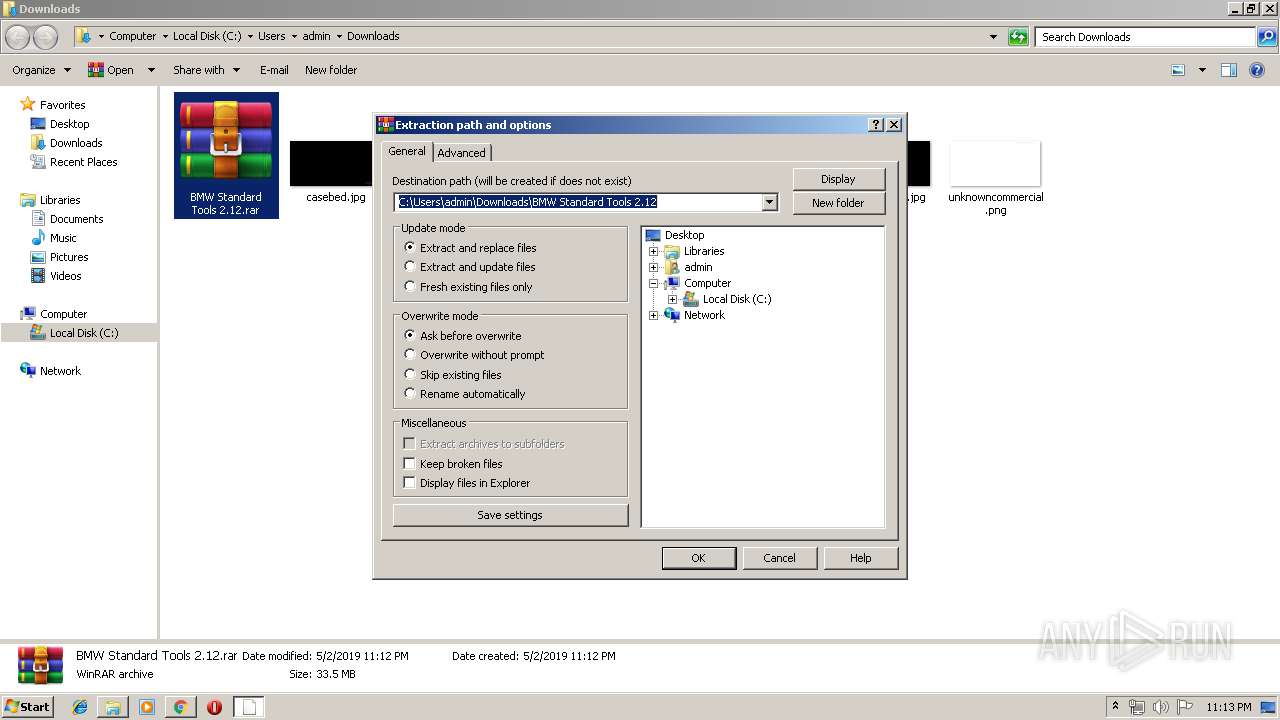Viewport: 1280px width, 720px height.
Task: Open Chrome from taskbar
Action: (180, 707)
